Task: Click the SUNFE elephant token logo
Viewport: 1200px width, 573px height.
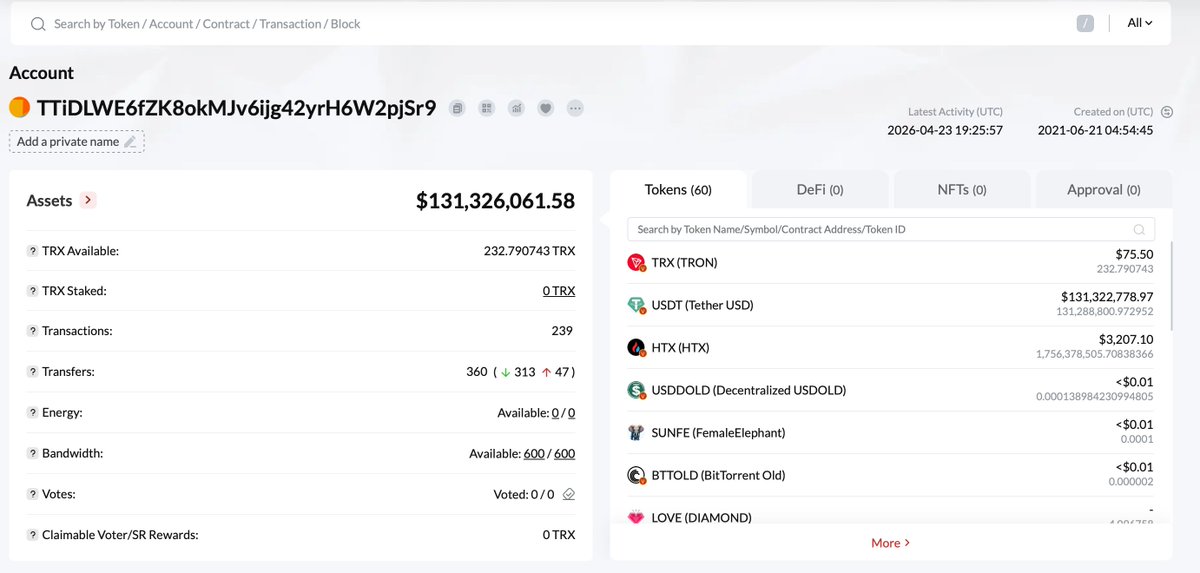Action: pos(637,433)
